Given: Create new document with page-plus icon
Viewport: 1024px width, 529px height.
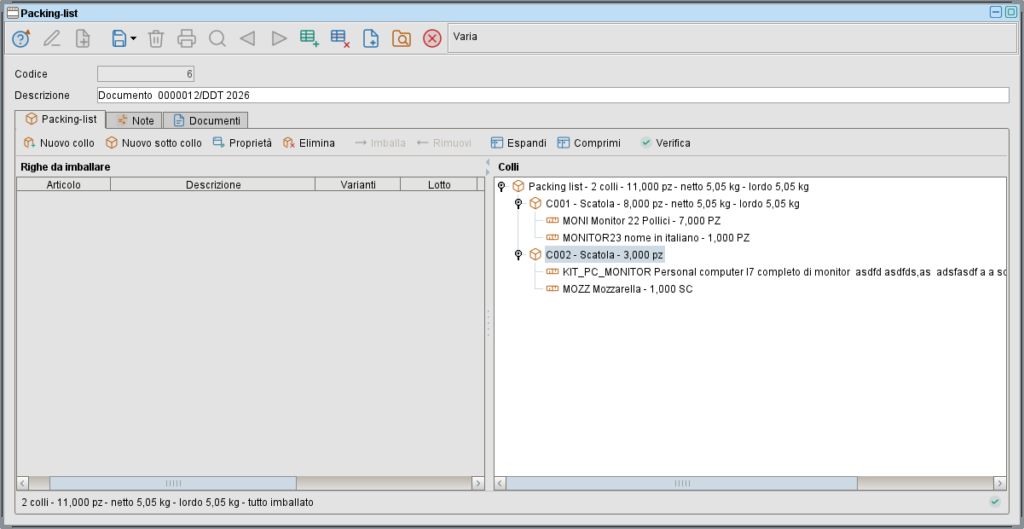Looking at the screenshot, I should pos(83,39).
